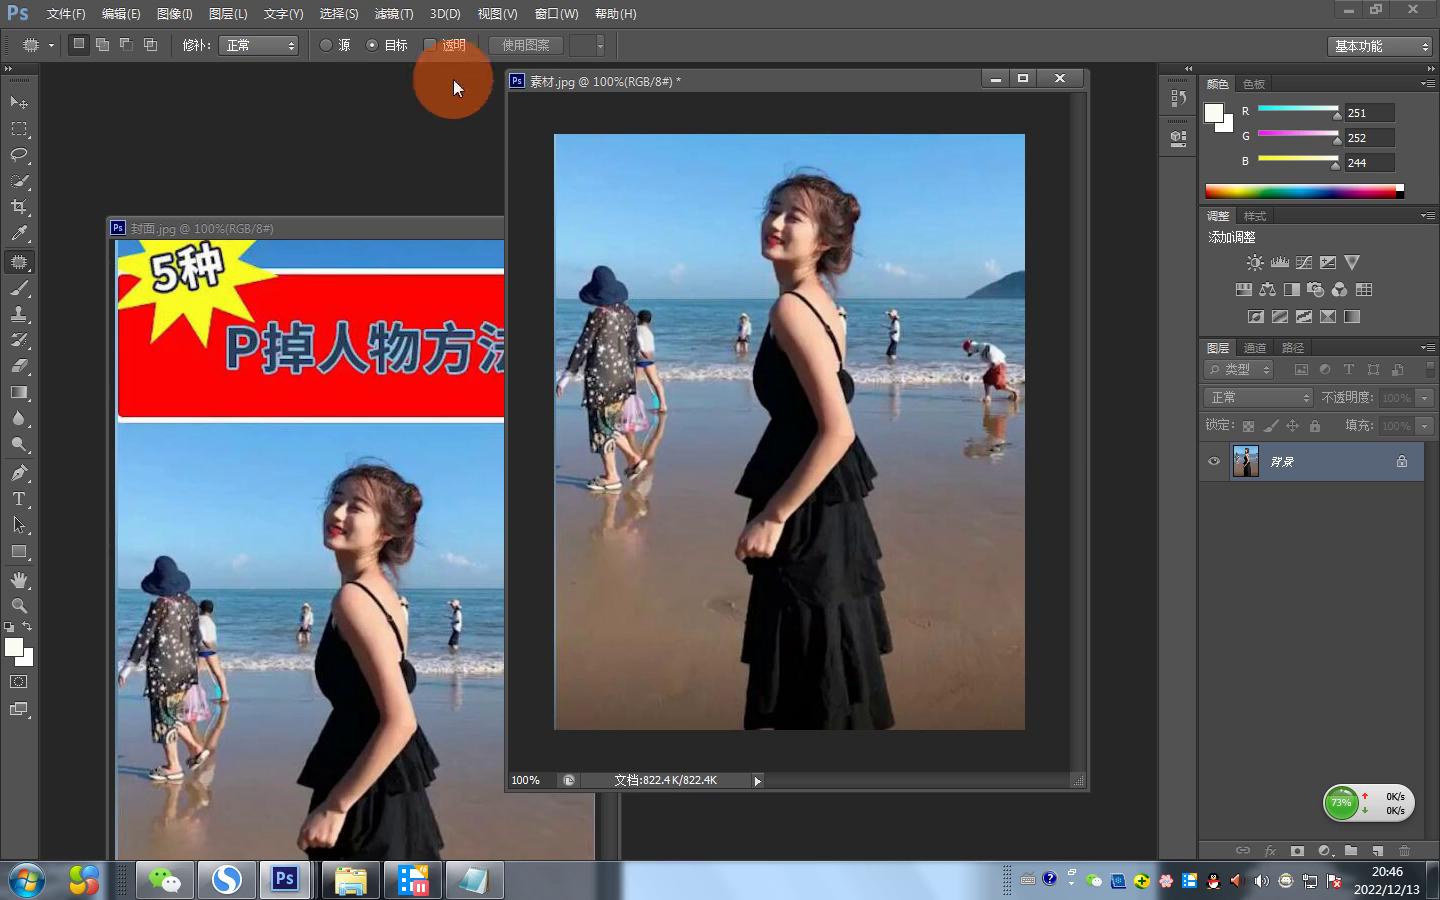This screenshot has height=900, width=1440.
Task: Select the Move tool
Action: pyautogui.click(x=19, y=102)
